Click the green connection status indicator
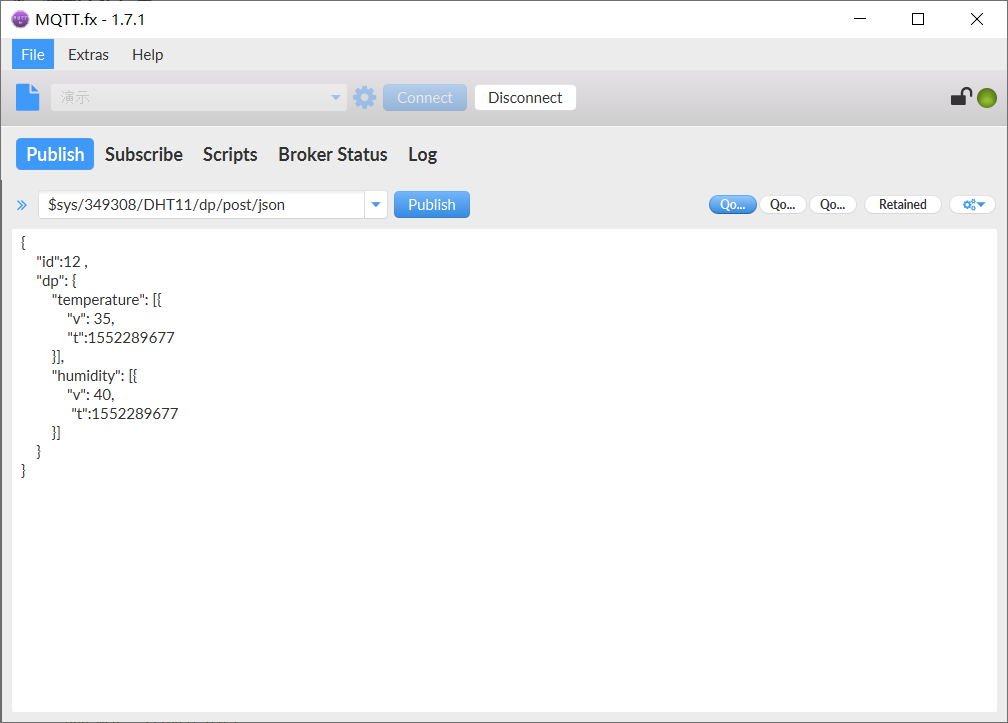Image resolution: width=1008 pixels, height=723 pixels. pyautogui.click(x=987, y=98)
